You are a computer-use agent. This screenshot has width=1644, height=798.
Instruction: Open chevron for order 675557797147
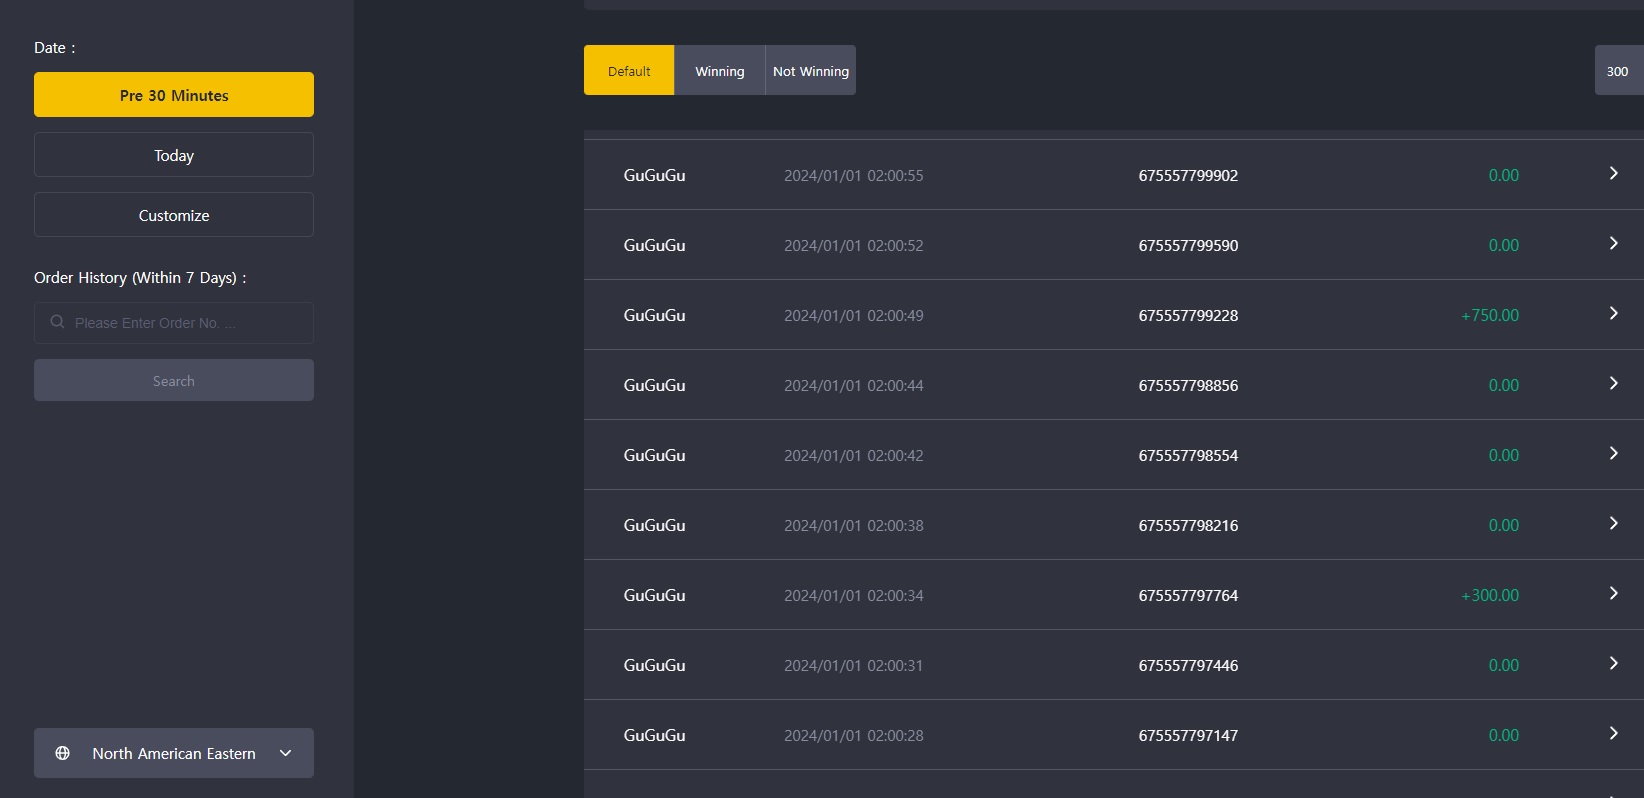tap(1613, 733)
